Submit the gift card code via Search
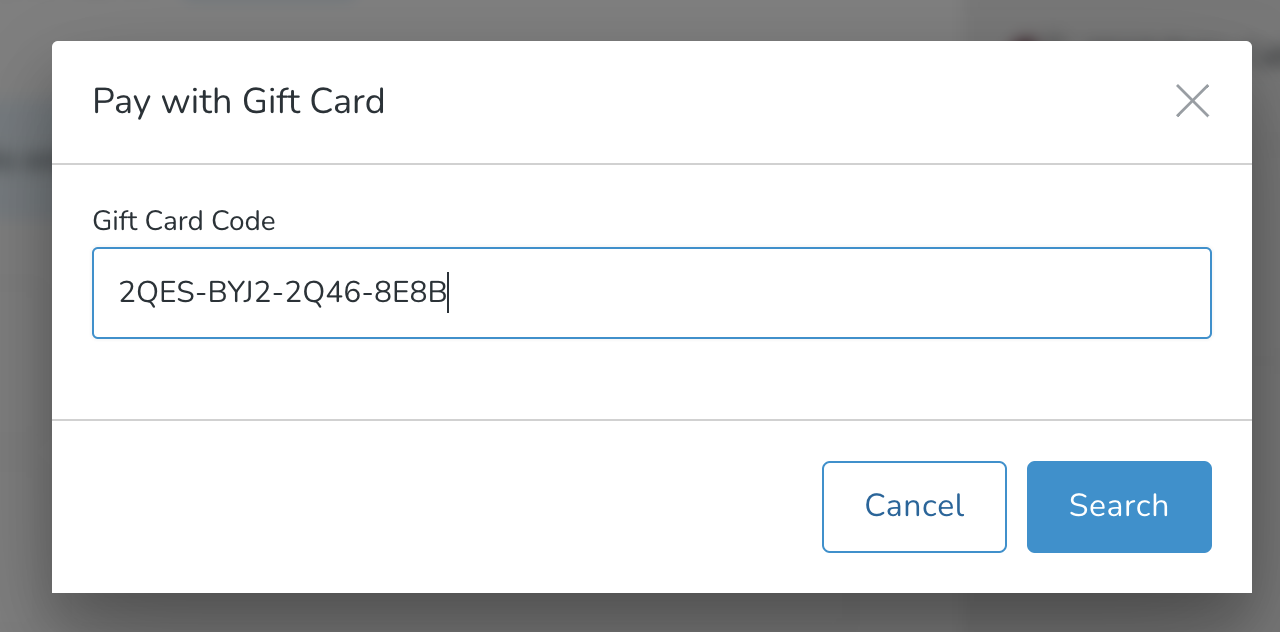Image resolution: width=1280 pixels, height=632 pixels. [x=1118, y=506]
